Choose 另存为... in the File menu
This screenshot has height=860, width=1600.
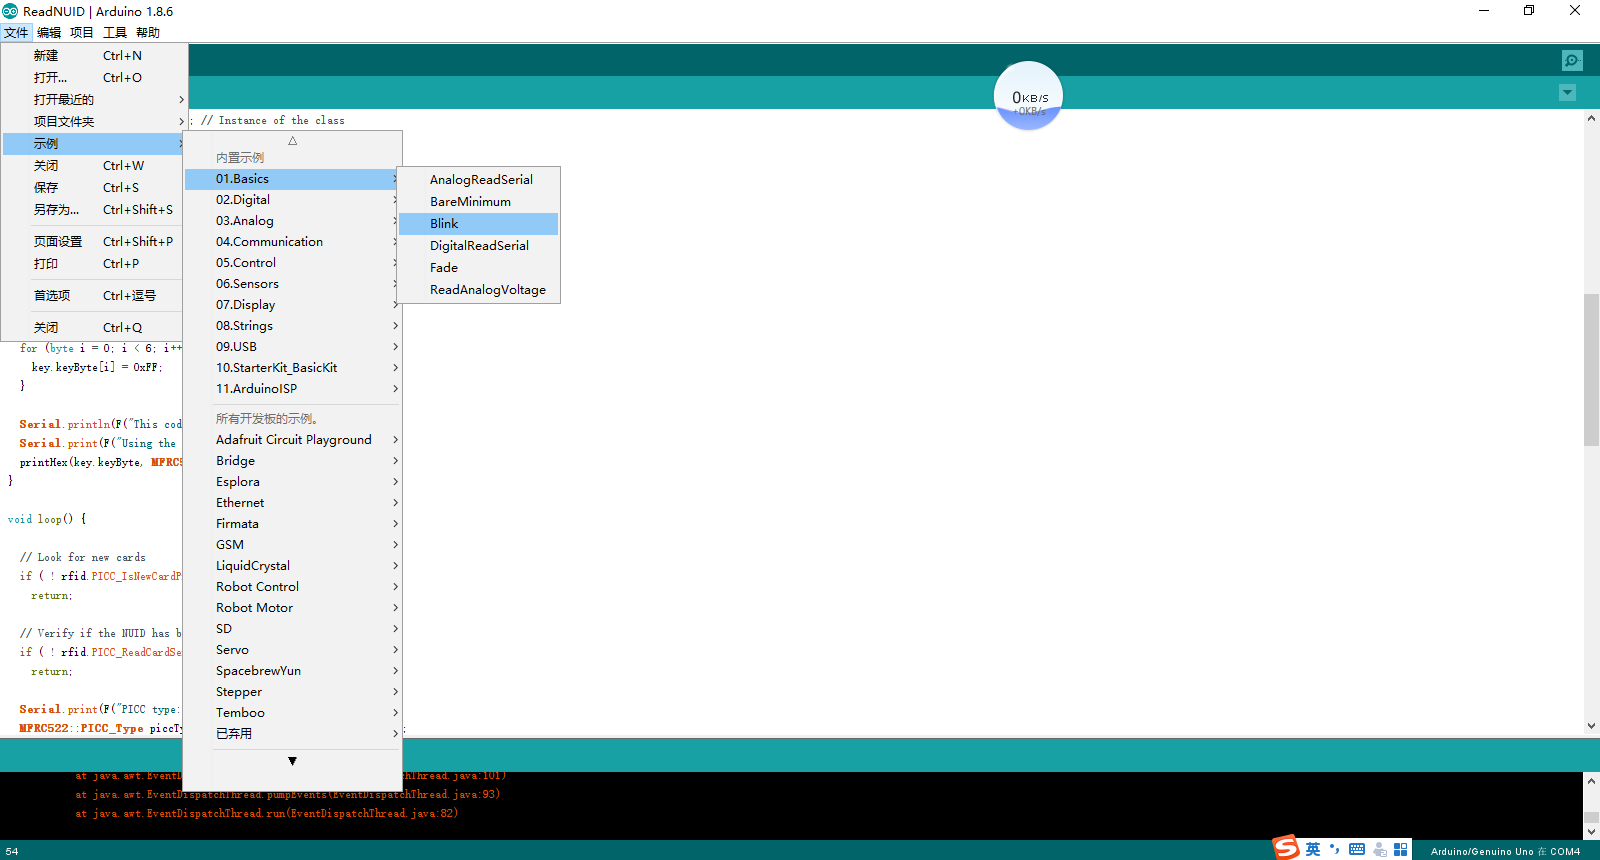(x=95, y=210)
